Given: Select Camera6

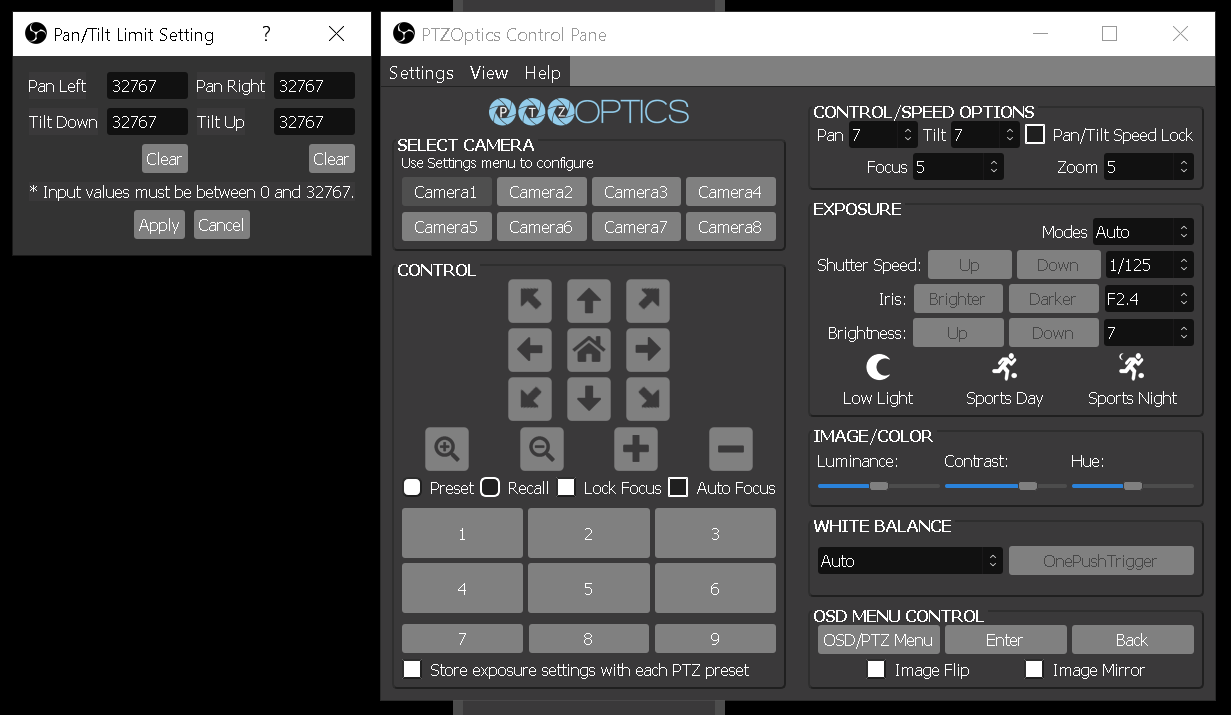Looking at the screenshot, I should tap(541, 227).
